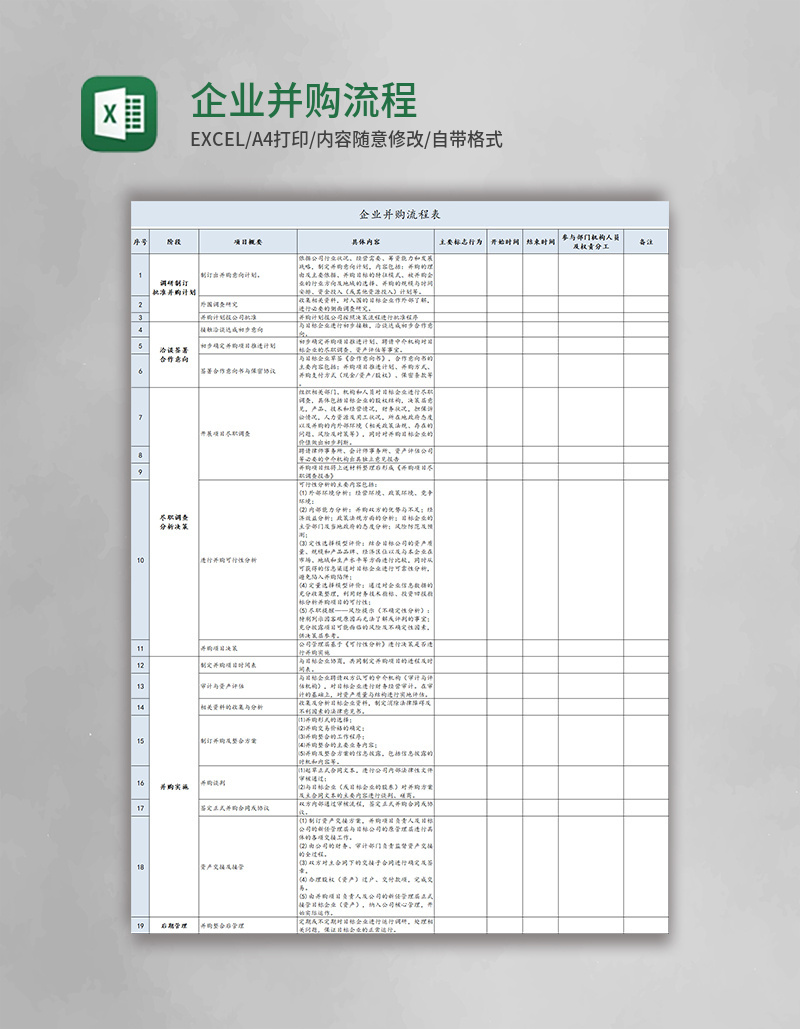The height and width of the screenshot is (1029, 800).
Task: Select the 尽职调查分析决策 stage cell
Action: pyautogui.click(x=174, y=521)
